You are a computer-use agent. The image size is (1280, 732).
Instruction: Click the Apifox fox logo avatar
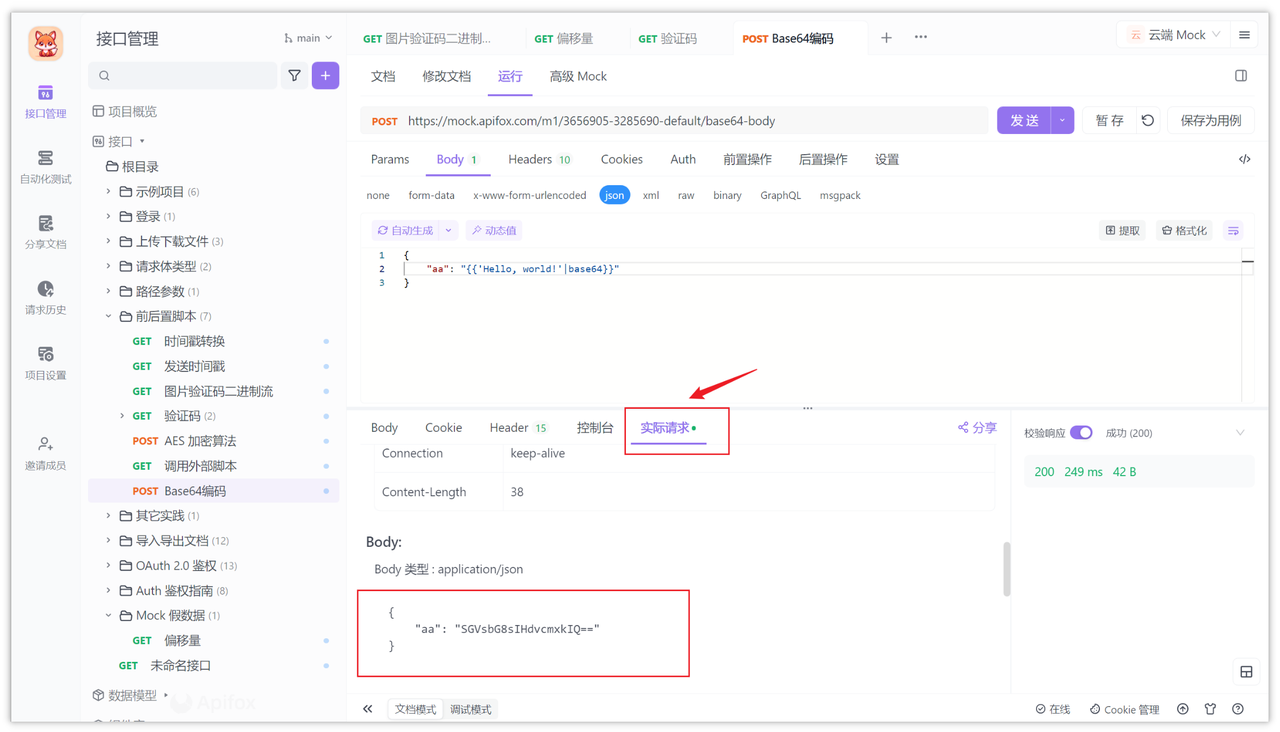tap(45, 43)
